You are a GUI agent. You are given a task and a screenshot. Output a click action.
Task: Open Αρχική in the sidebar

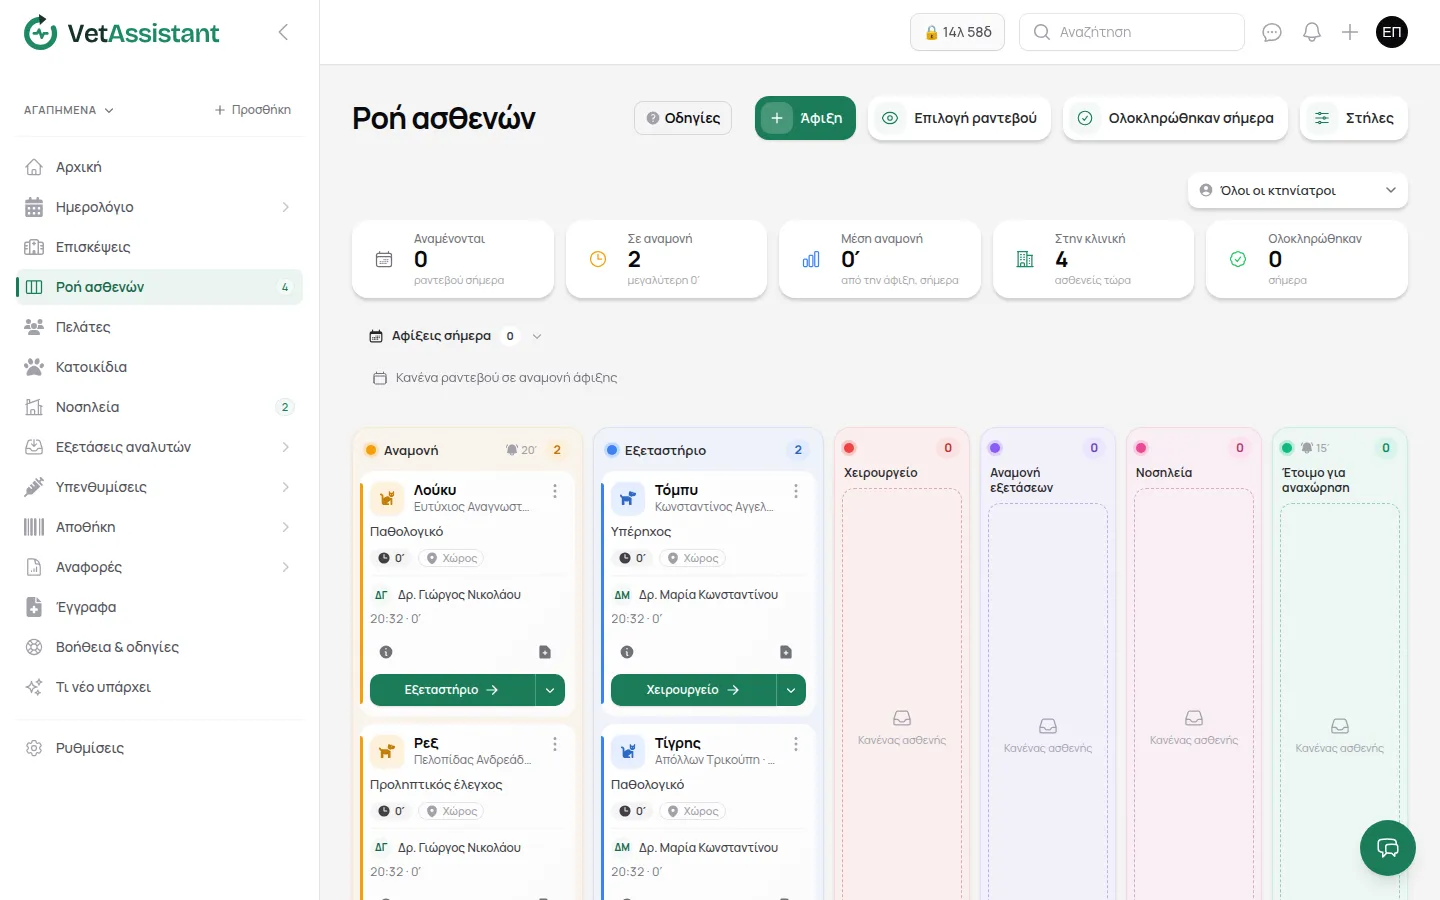(x=160, y=167)
